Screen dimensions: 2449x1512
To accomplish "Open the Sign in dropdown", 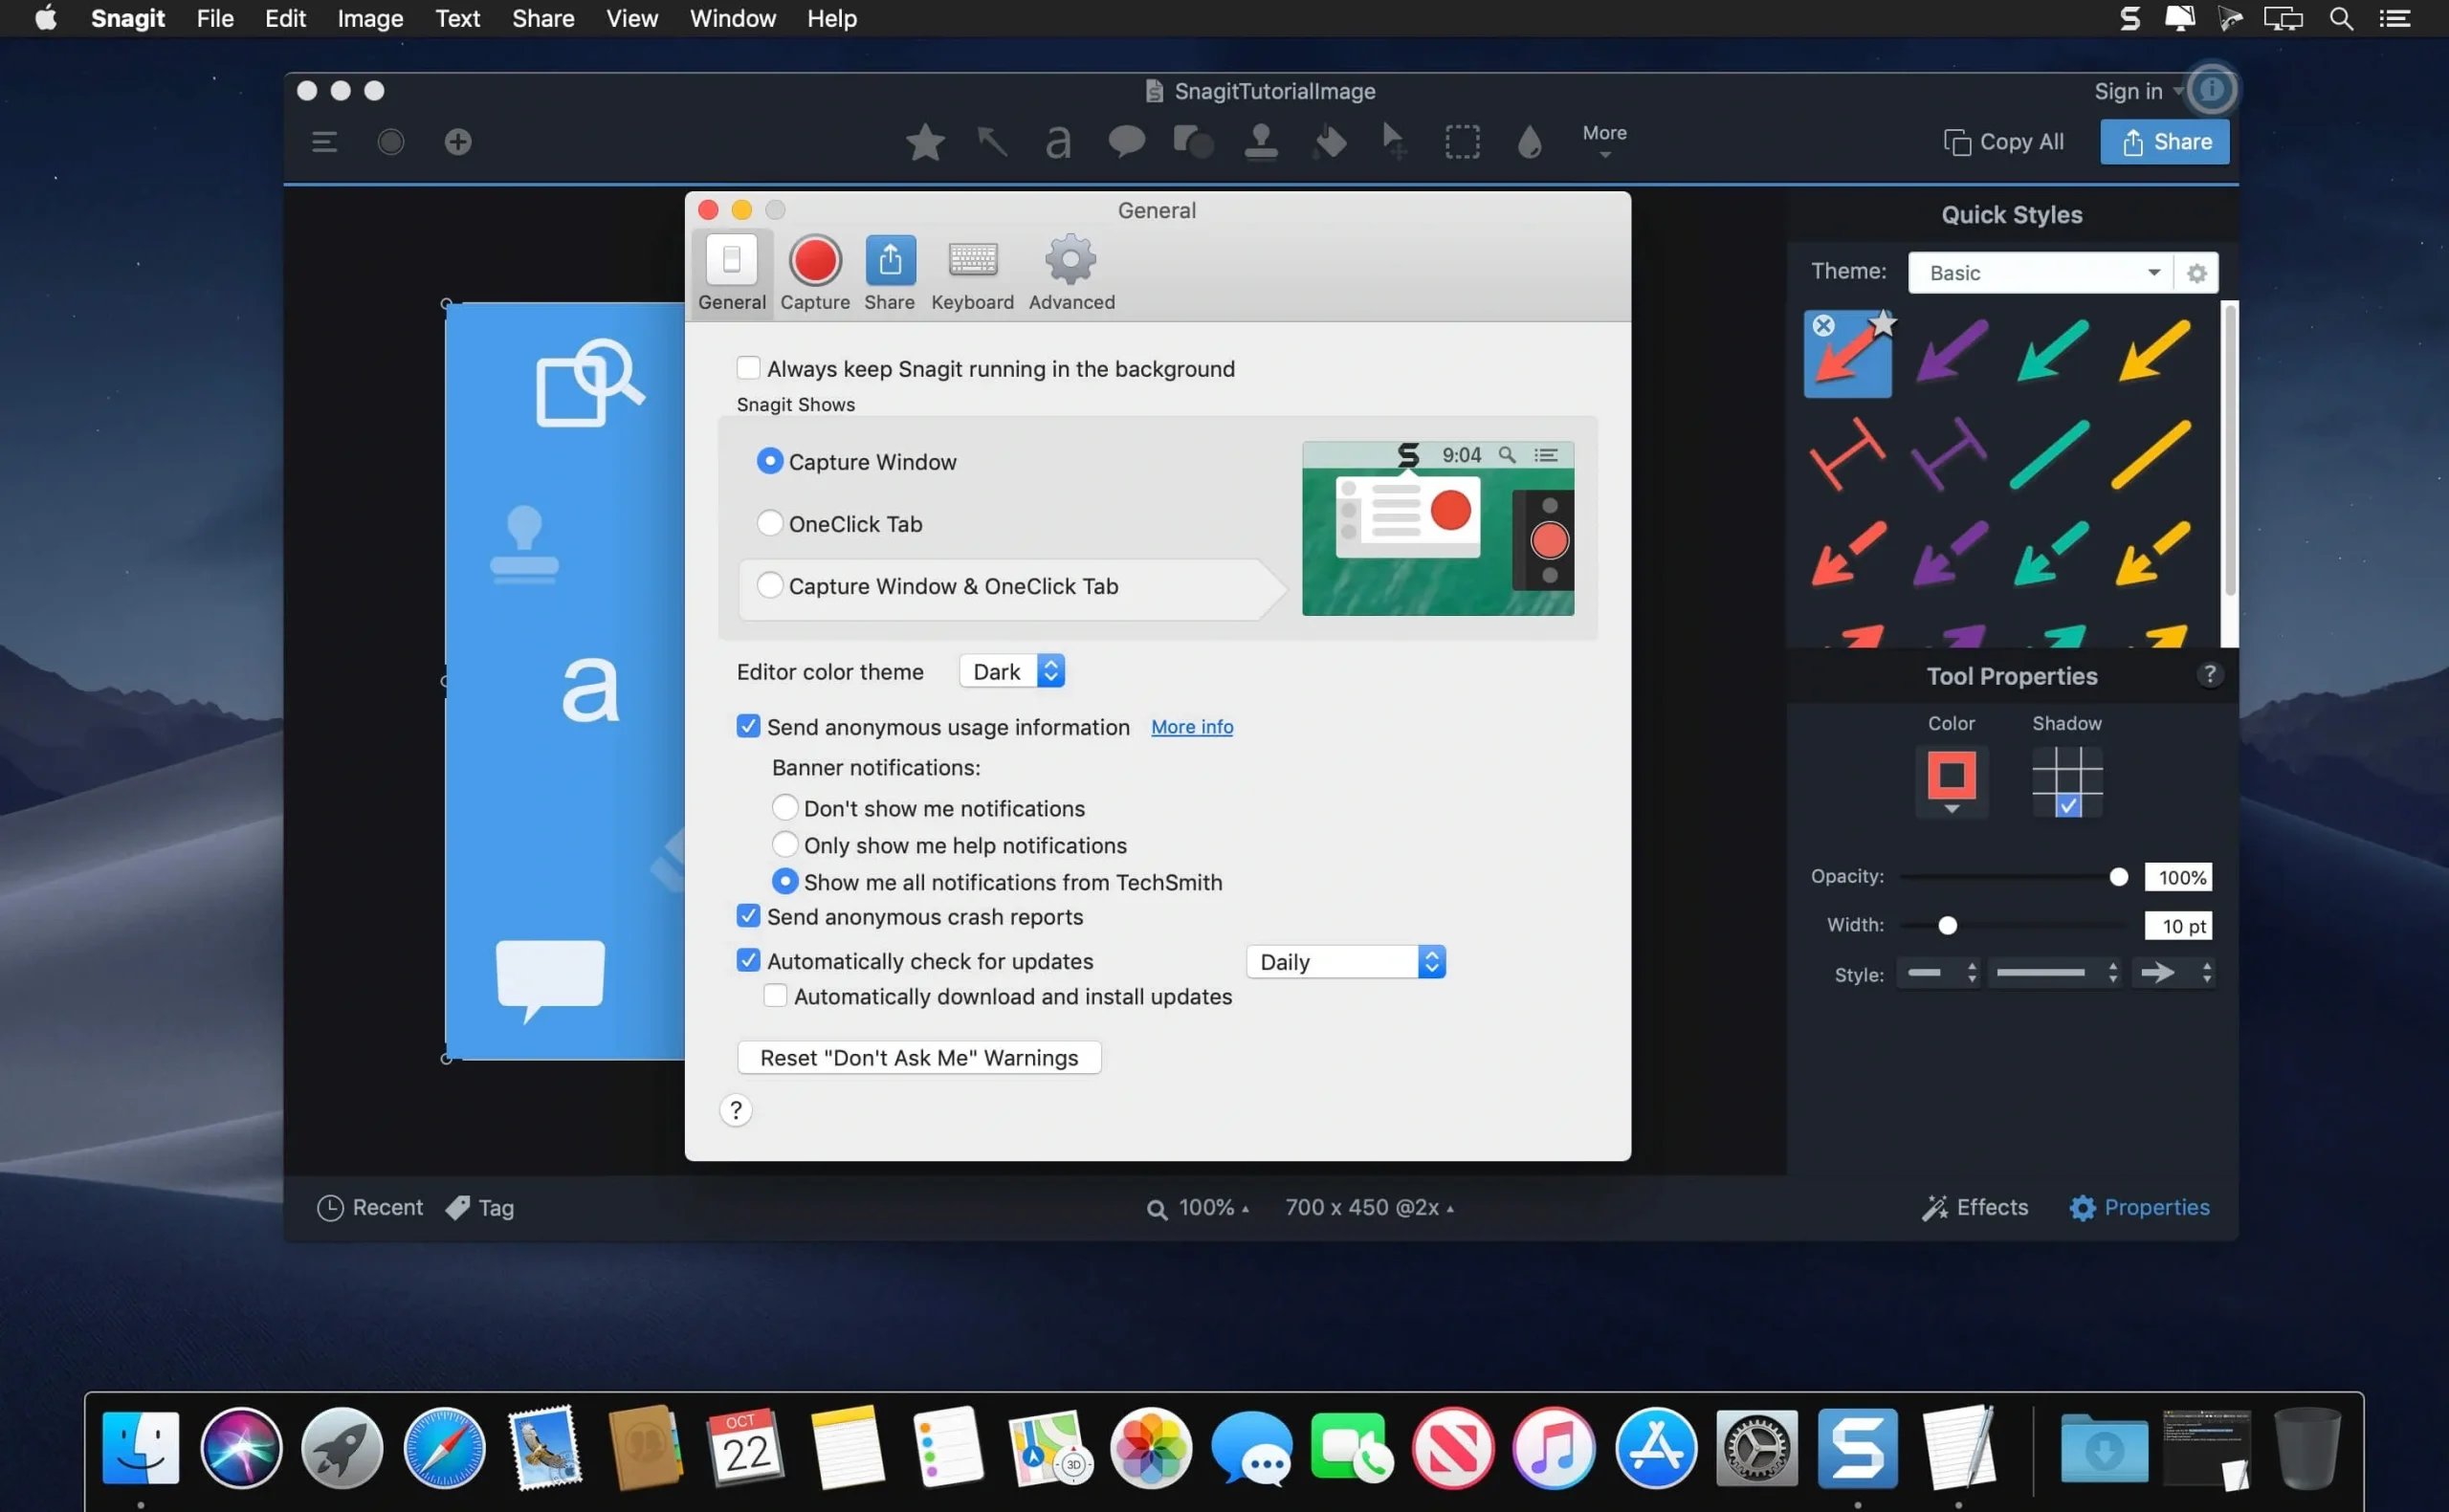I will pos(2139,91).
